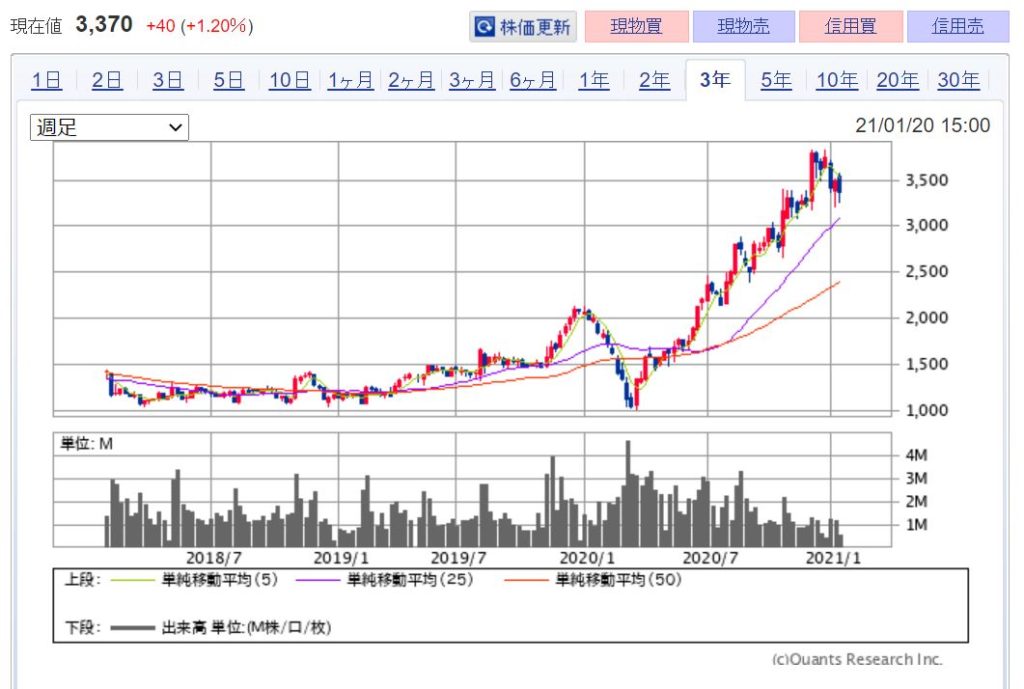
Task: Click the 信用売 button
Action: point(957,27)
